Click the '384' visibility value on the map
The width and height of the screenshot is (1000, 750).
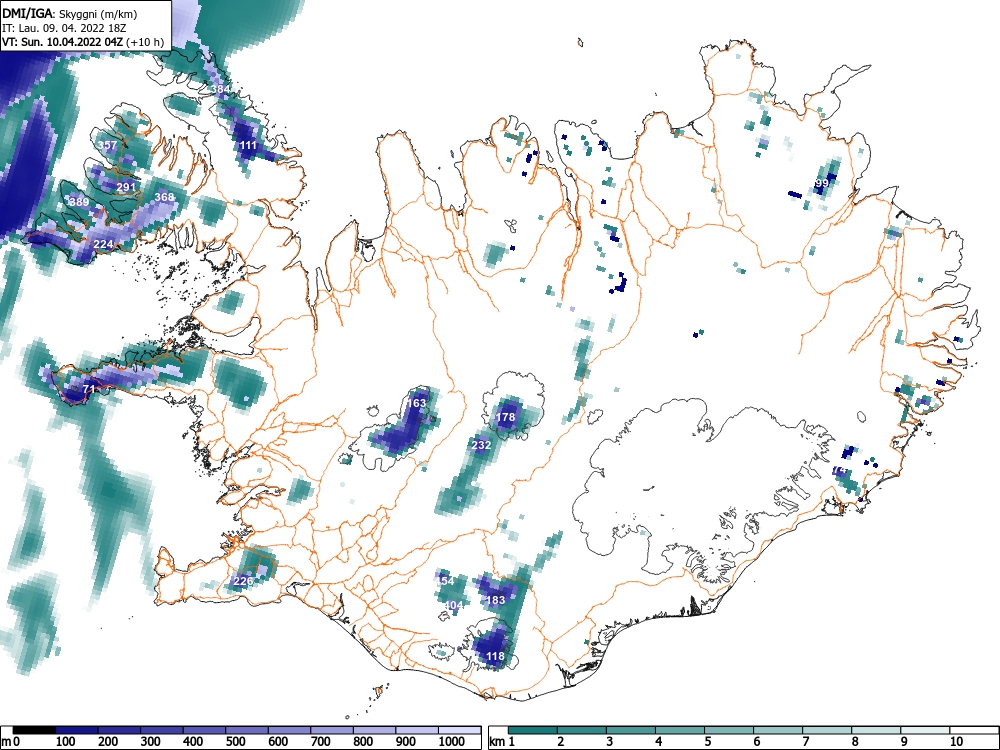pyautogui.click(x=220, y=89)
